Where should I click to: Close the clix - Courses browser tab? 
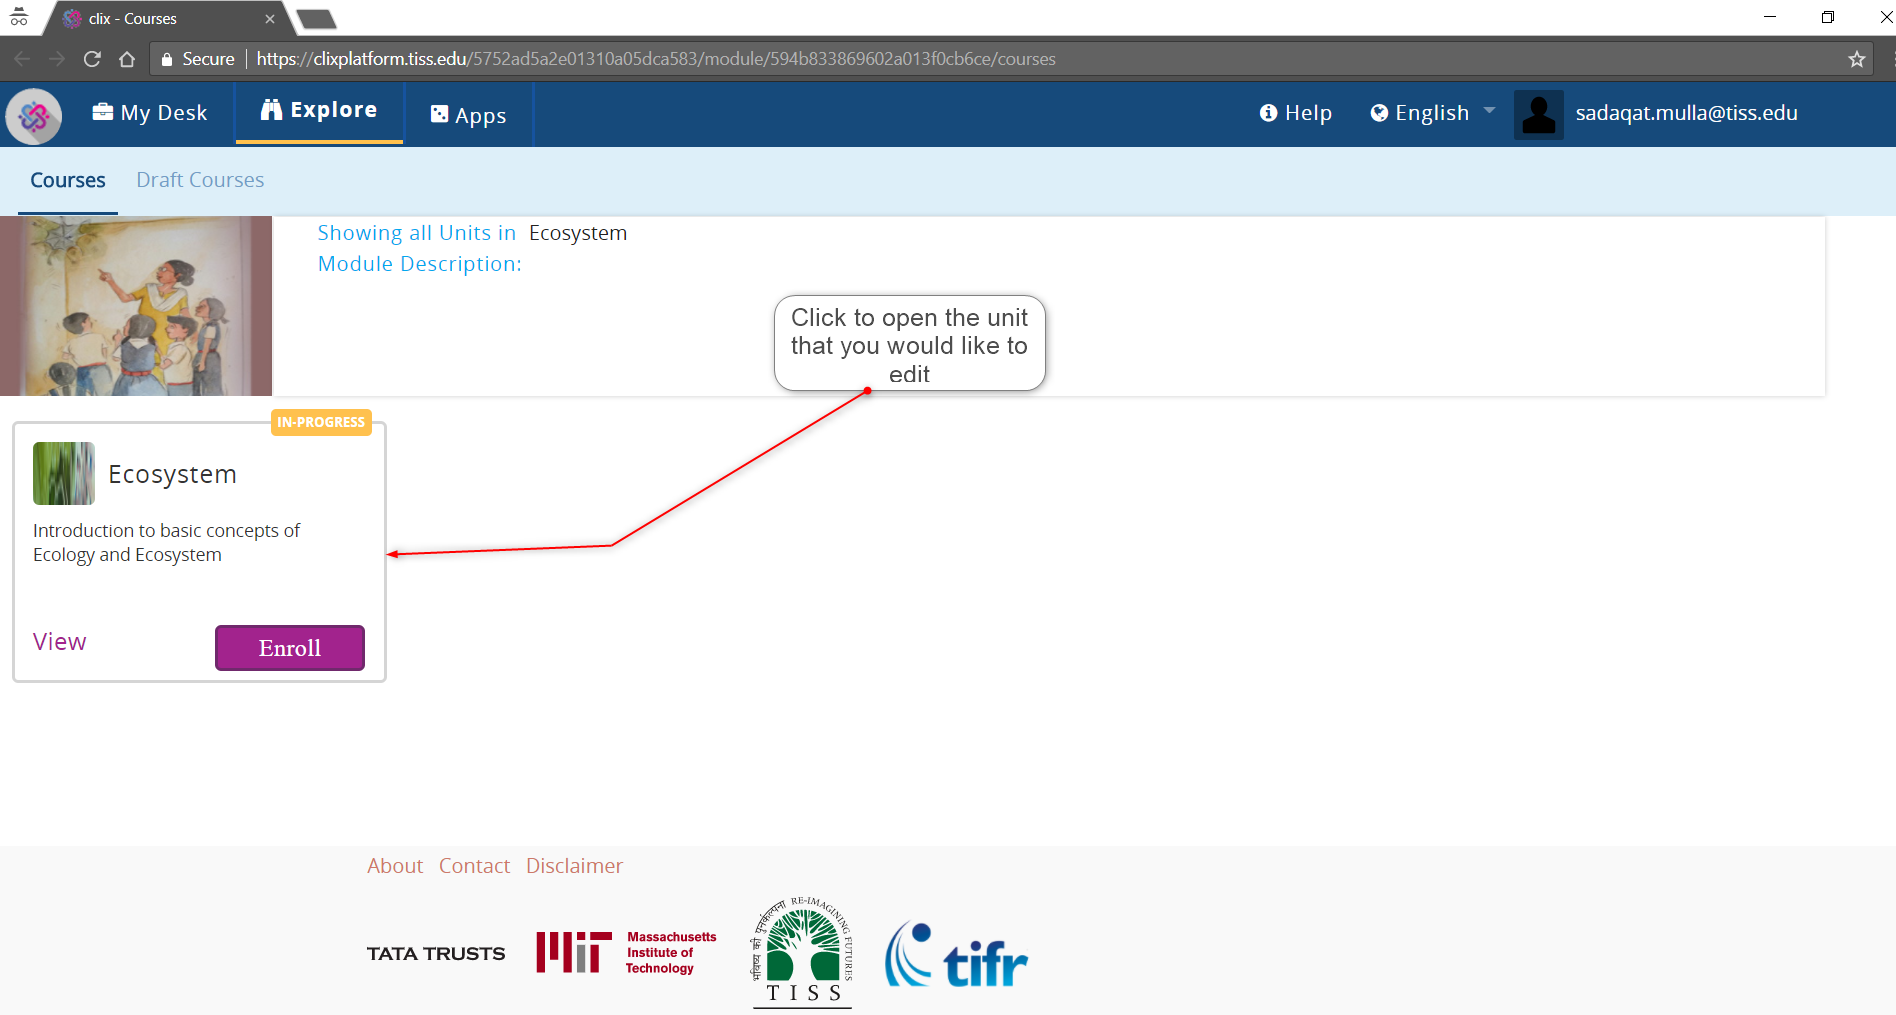(270, 19)
